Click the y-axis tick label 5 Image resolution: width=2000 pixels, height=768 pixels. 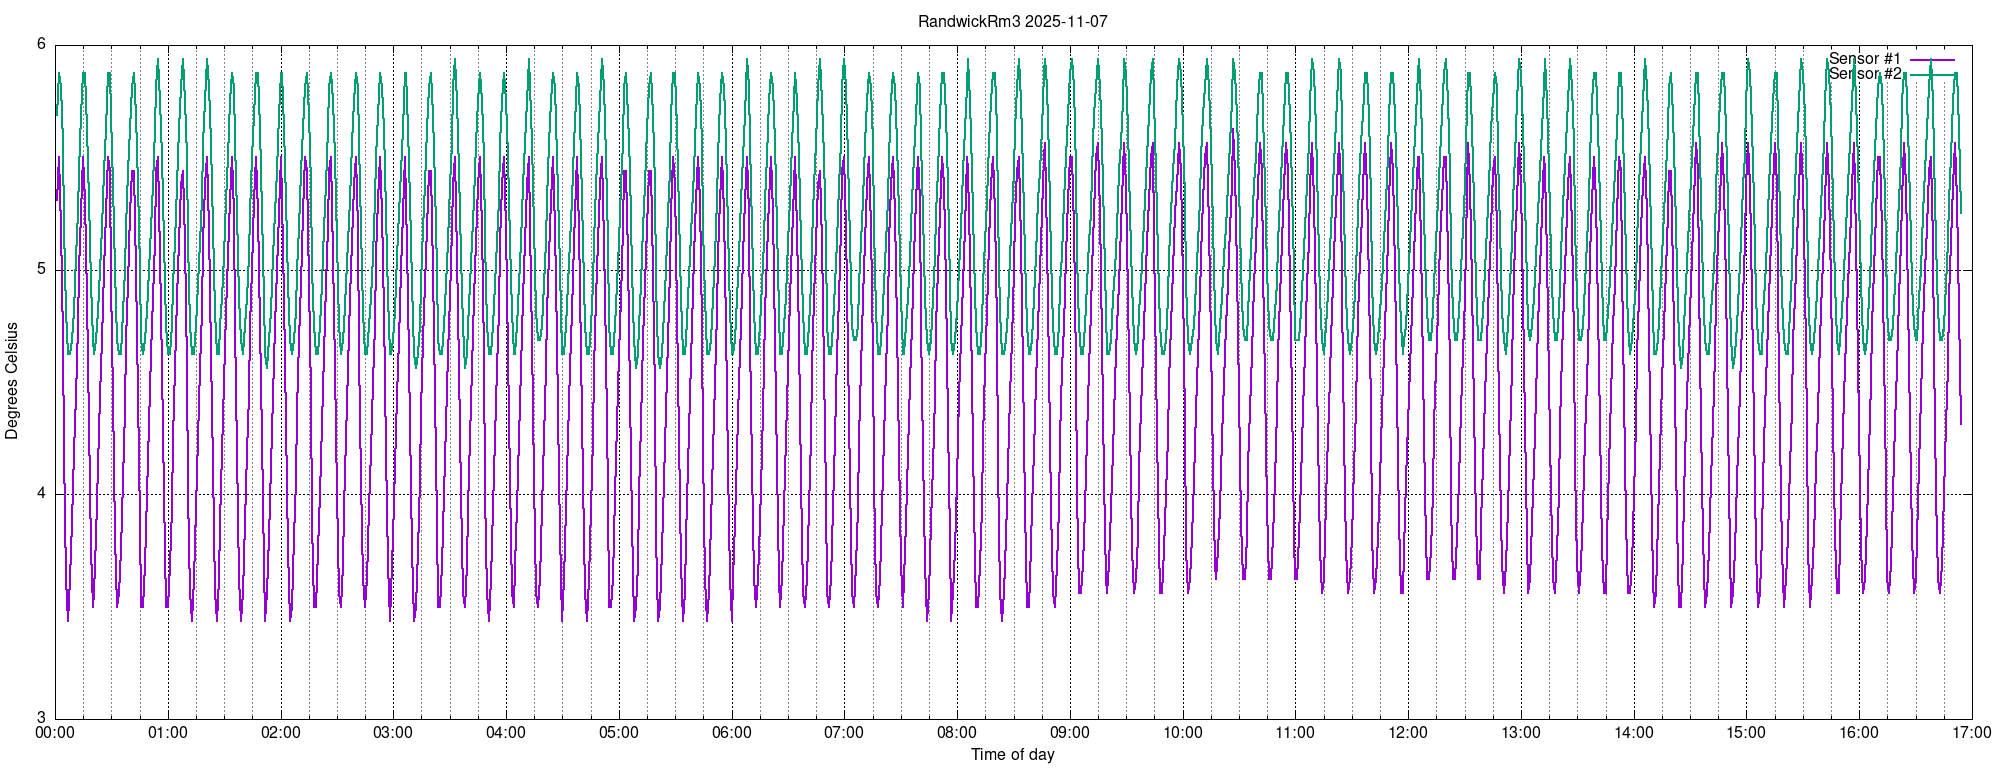click(42, 270)
